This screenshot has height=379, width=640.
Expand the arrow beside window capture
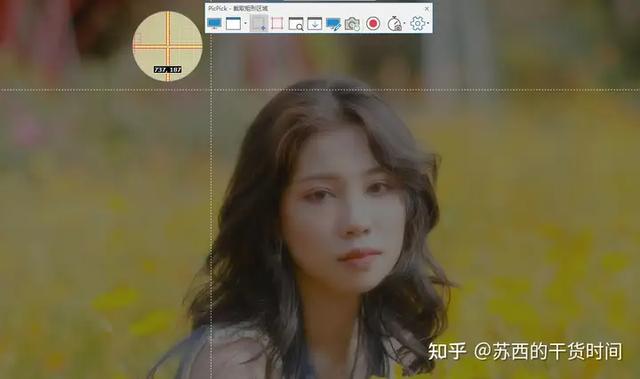point(245,23)
